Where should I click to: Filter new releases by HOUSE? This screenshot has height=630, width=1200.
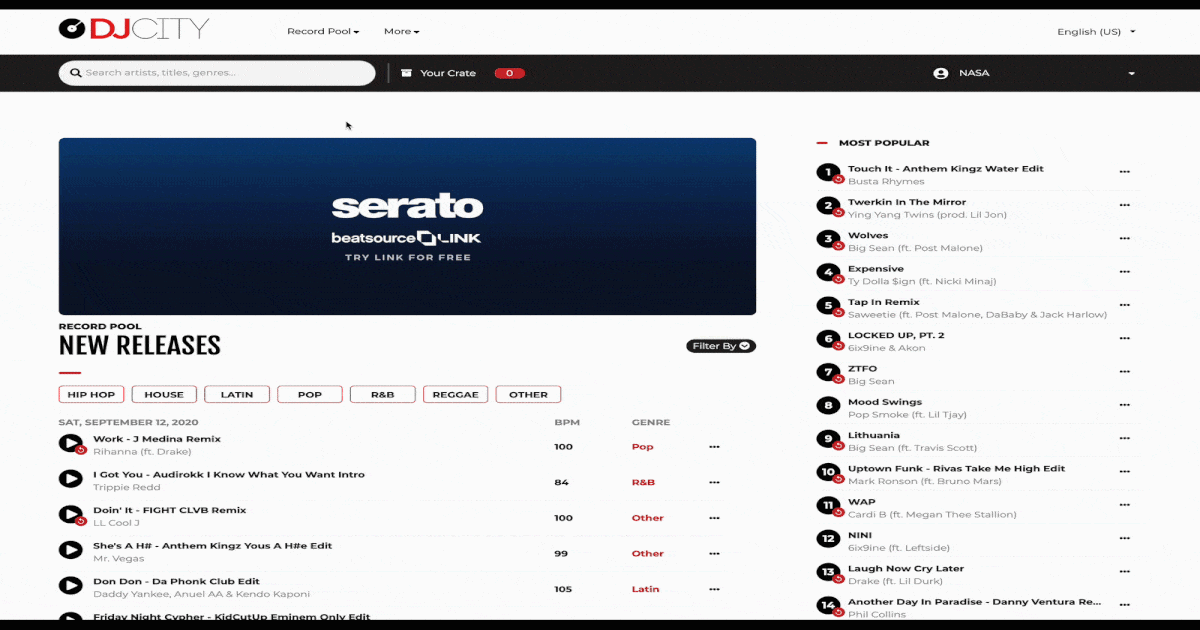tap(164, 394)
